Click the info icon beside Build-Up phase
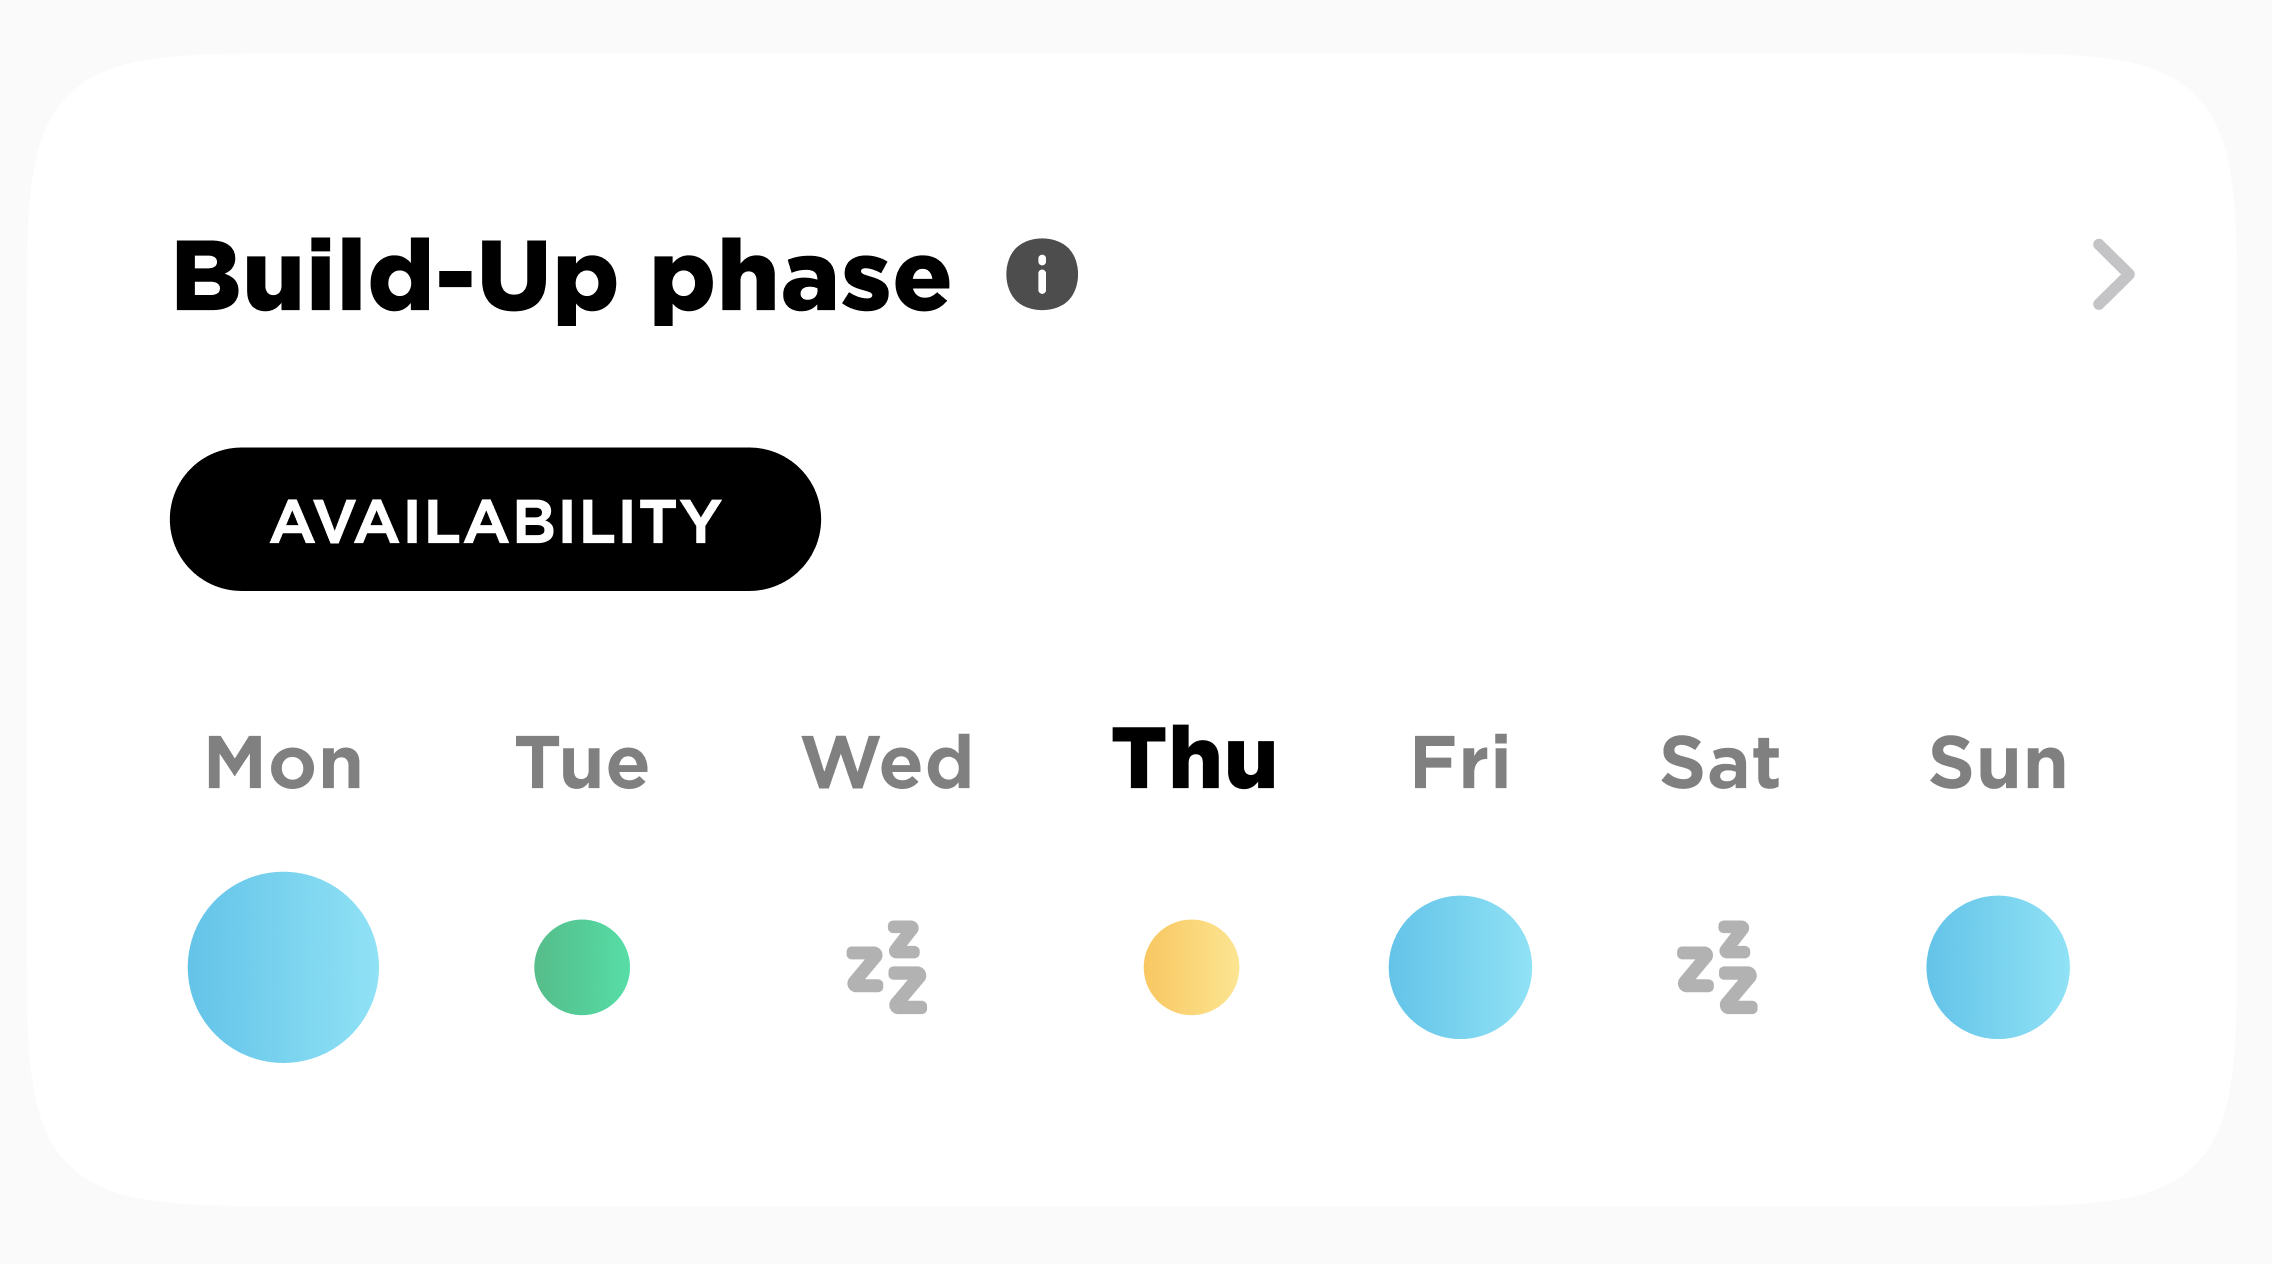This screenshot has width=2272, height=1264. [x=1042, y=275]
